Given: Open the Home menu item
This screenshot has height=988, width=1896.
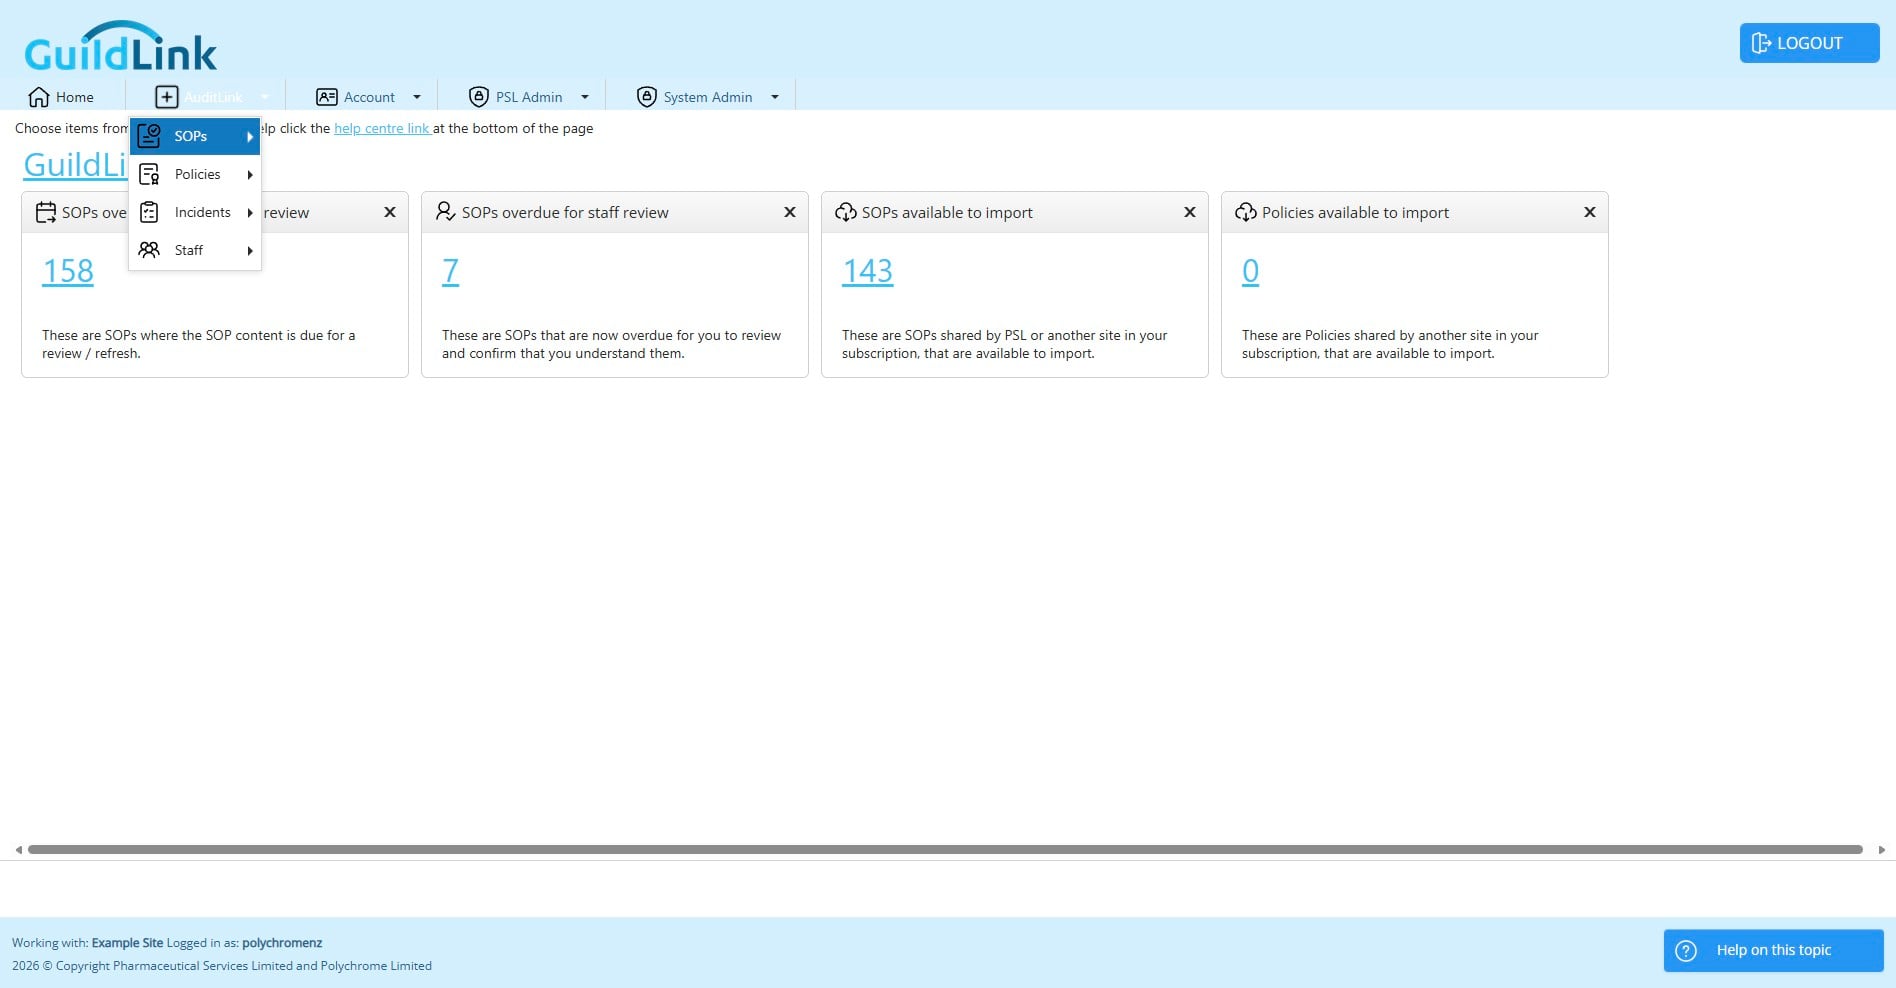Looking at the screenshot, I should point(62,97).
